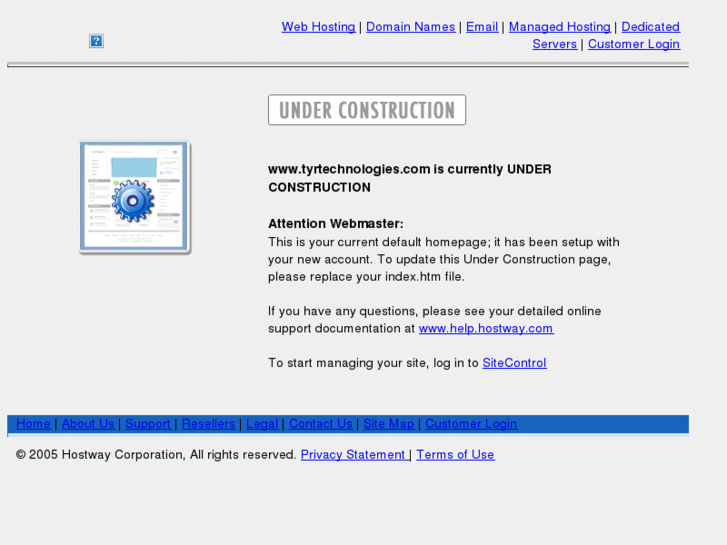Select Support in the footer bar

pyautogui.click(x=148, y=423)
